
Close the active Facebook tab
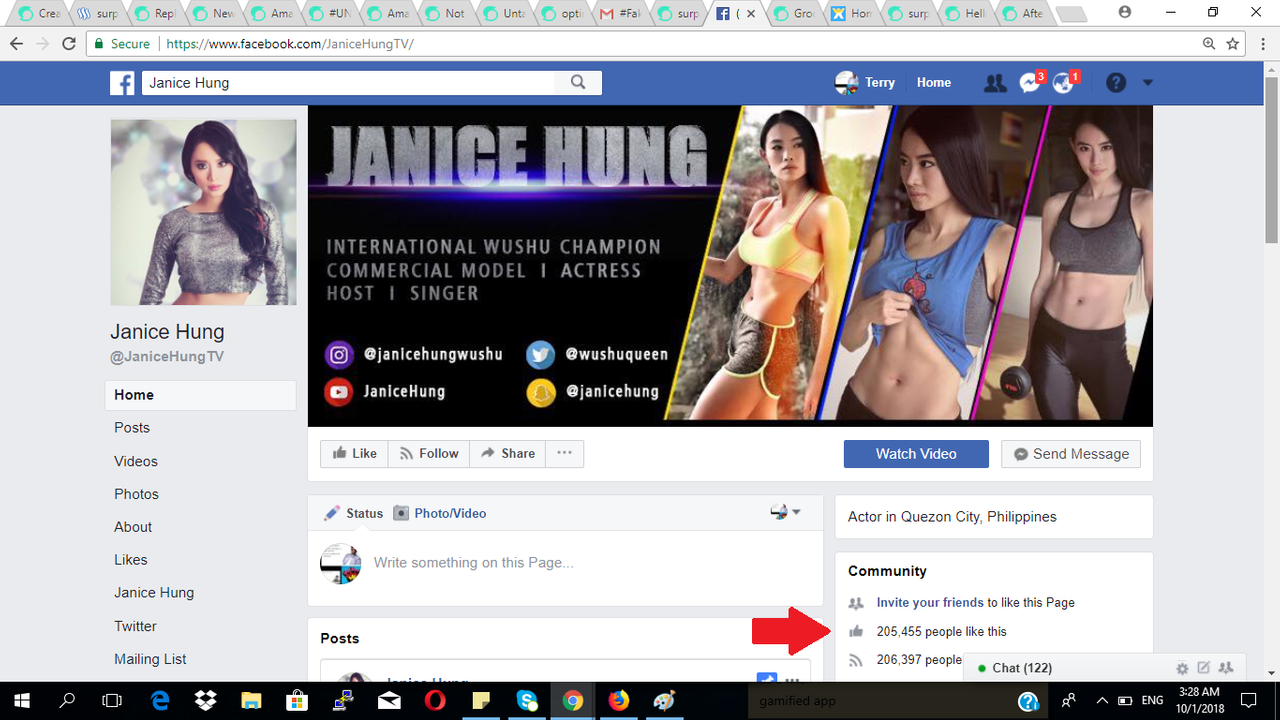click(750, 14)
